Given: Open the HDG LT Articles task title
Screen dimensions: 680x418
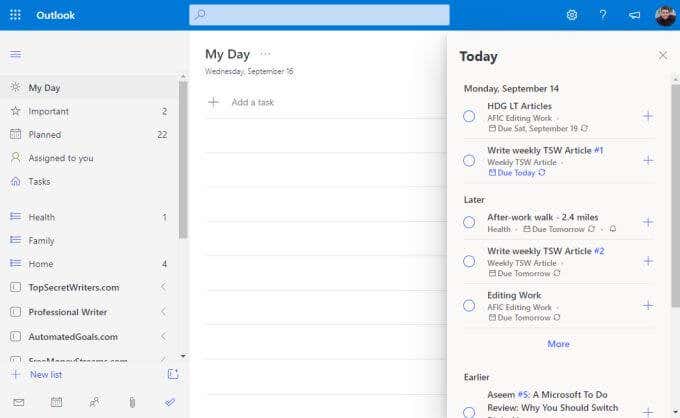Looking at the screenshot, I should point(519,106).
